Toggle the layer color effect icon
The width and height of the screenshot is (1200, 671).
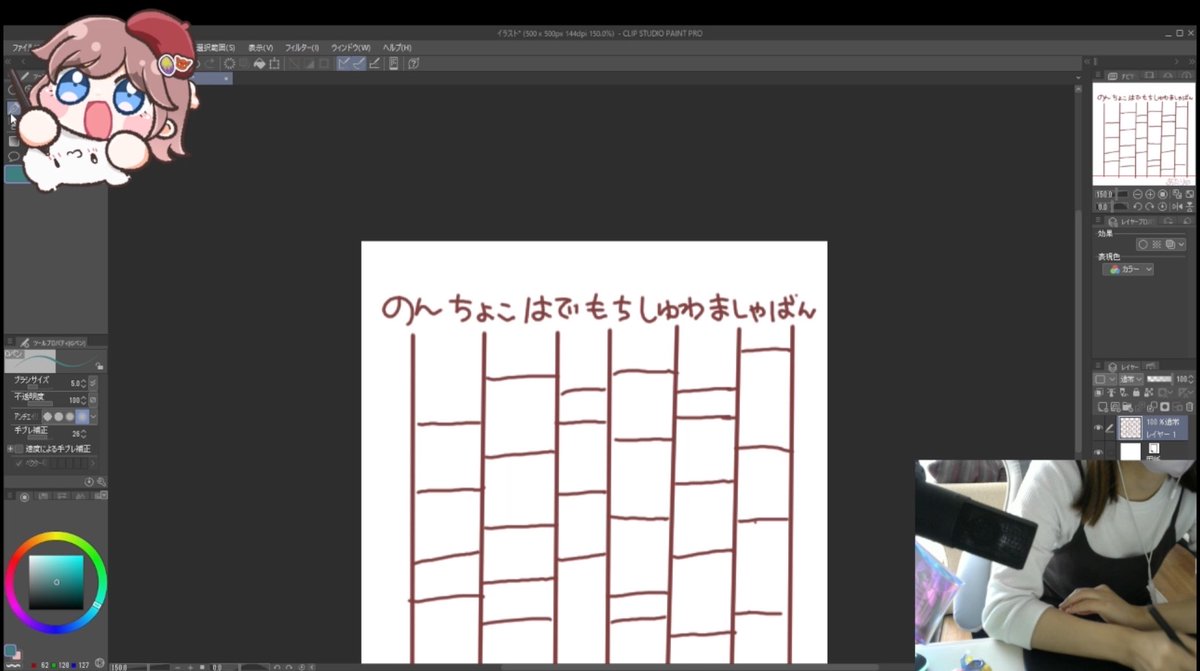[1170, 244]
